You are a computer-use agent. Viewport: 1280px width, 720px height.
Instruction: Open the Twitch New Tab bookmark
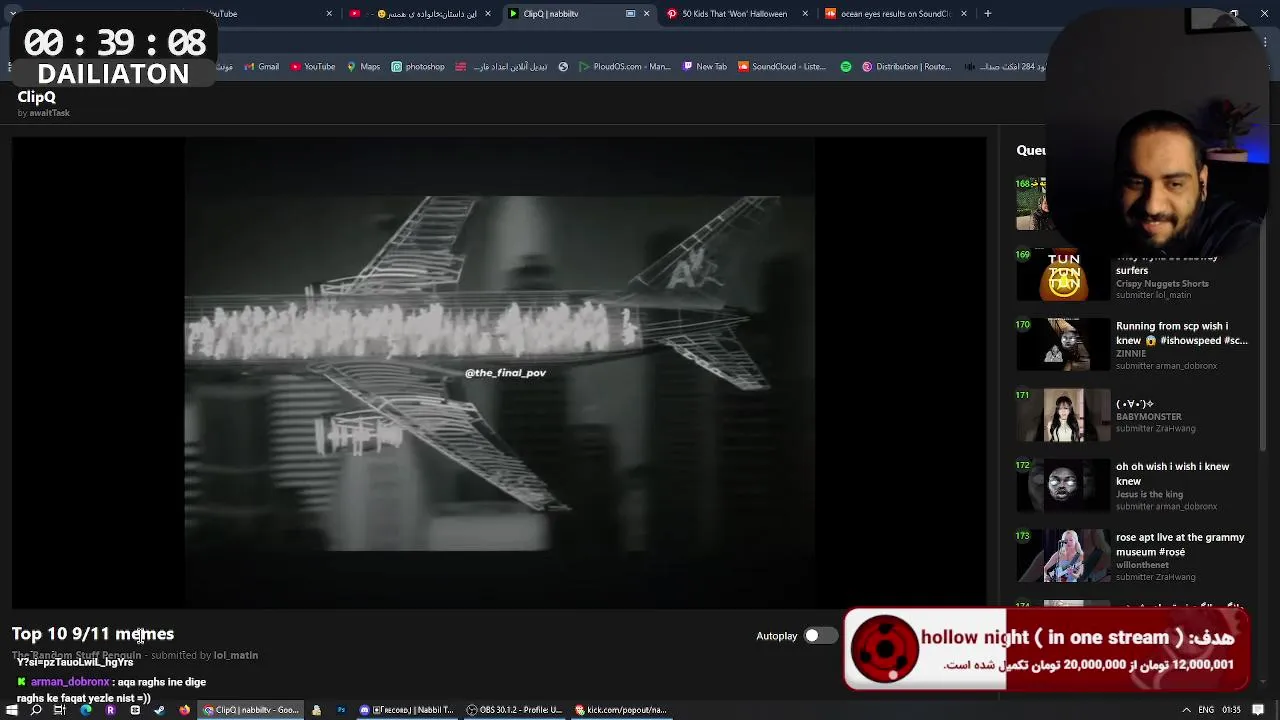705,67
